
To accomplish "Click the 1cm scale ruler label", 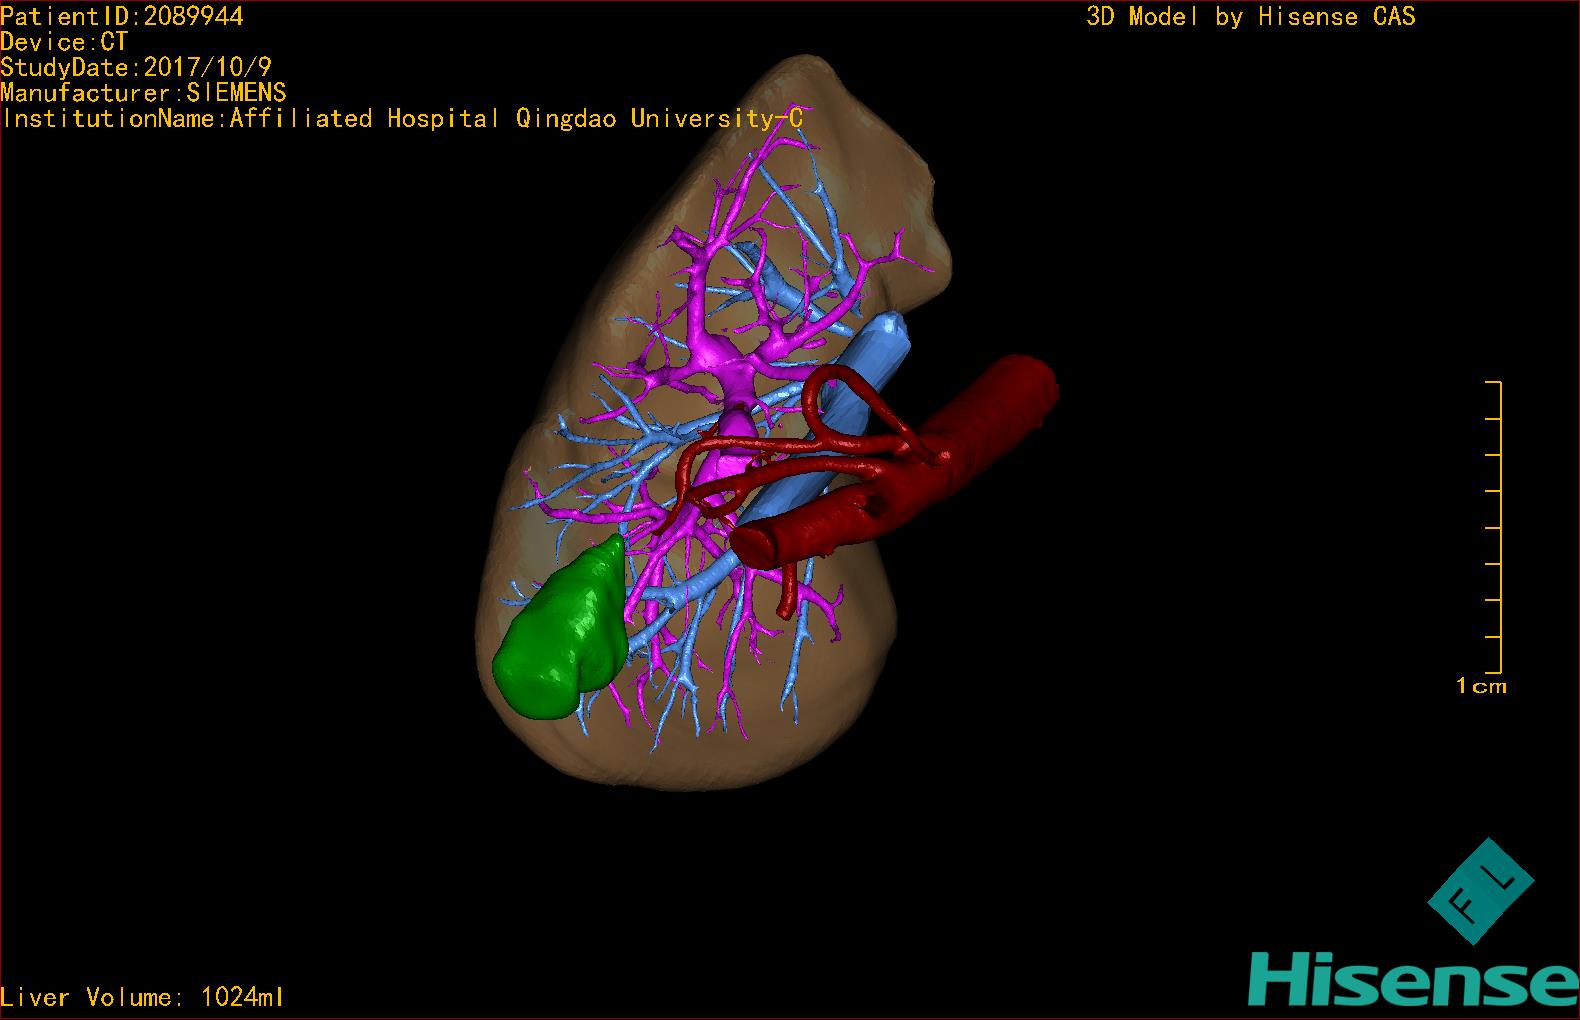I will 1481,686.
